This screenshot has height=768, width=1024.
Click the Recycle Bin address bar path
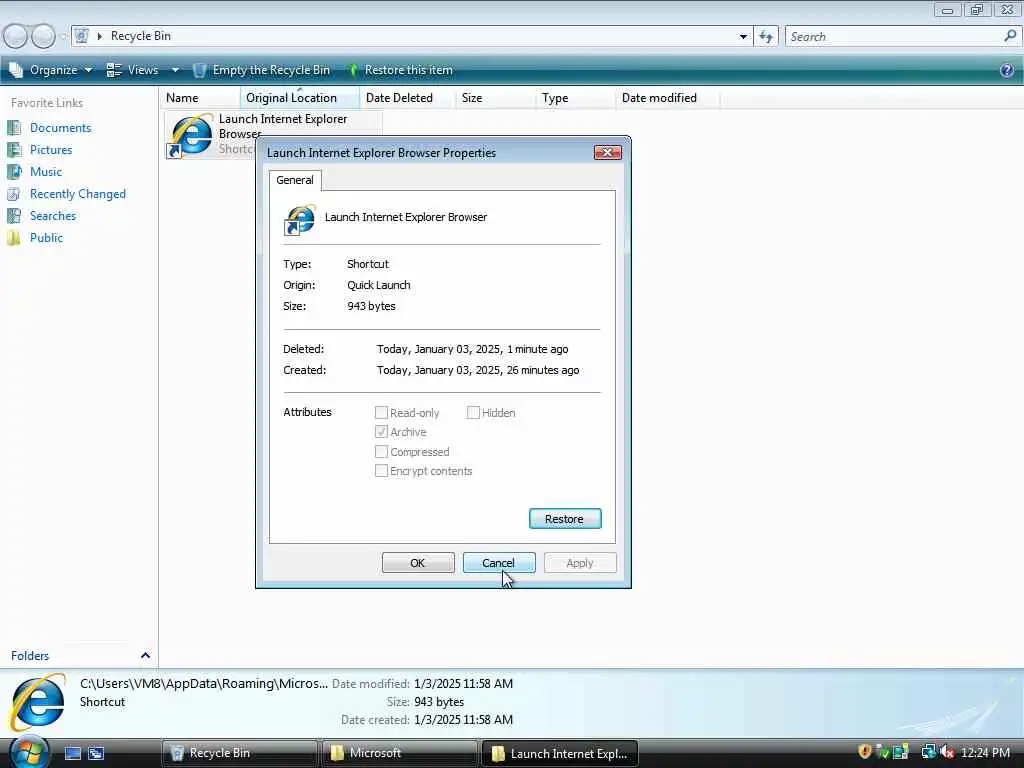pyautogui.click(x=140, y=36)
